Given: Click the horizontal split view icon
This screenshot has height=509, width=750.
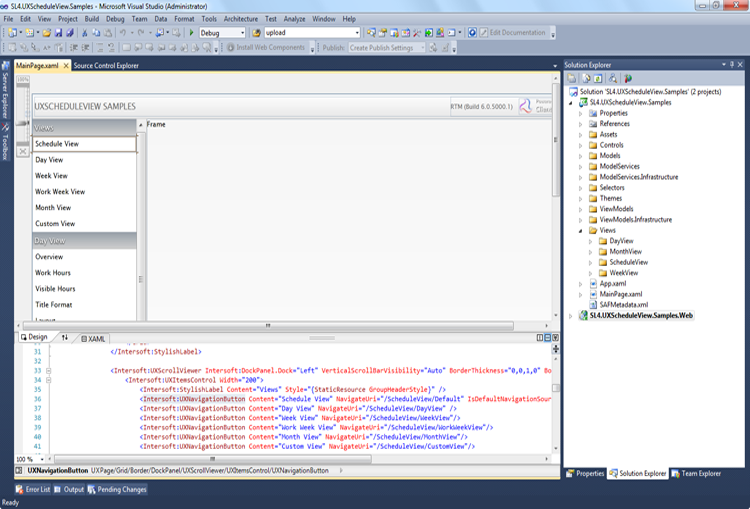Looking at the screenshot, I should tap(548, 338).
